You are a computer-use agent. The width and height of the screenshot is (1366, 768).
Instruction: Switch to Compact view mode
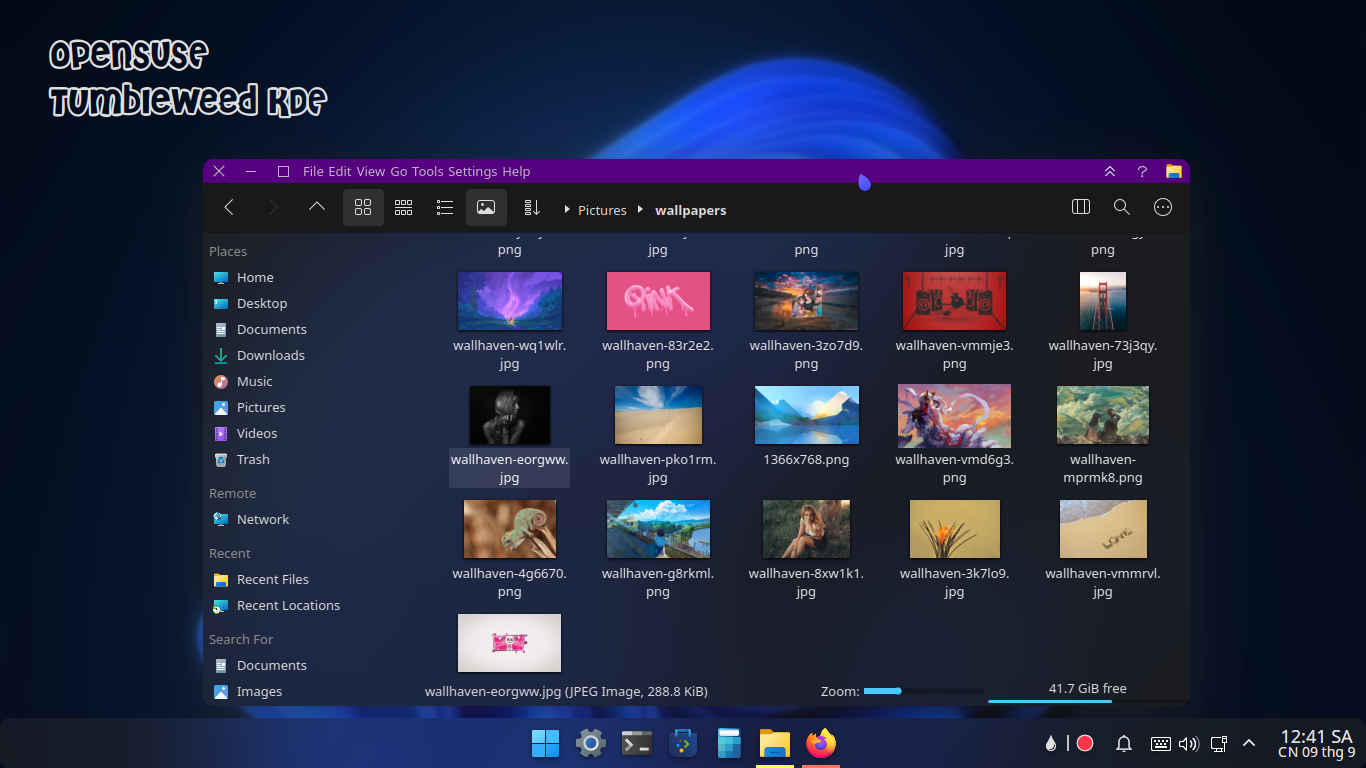coord(404,208)
